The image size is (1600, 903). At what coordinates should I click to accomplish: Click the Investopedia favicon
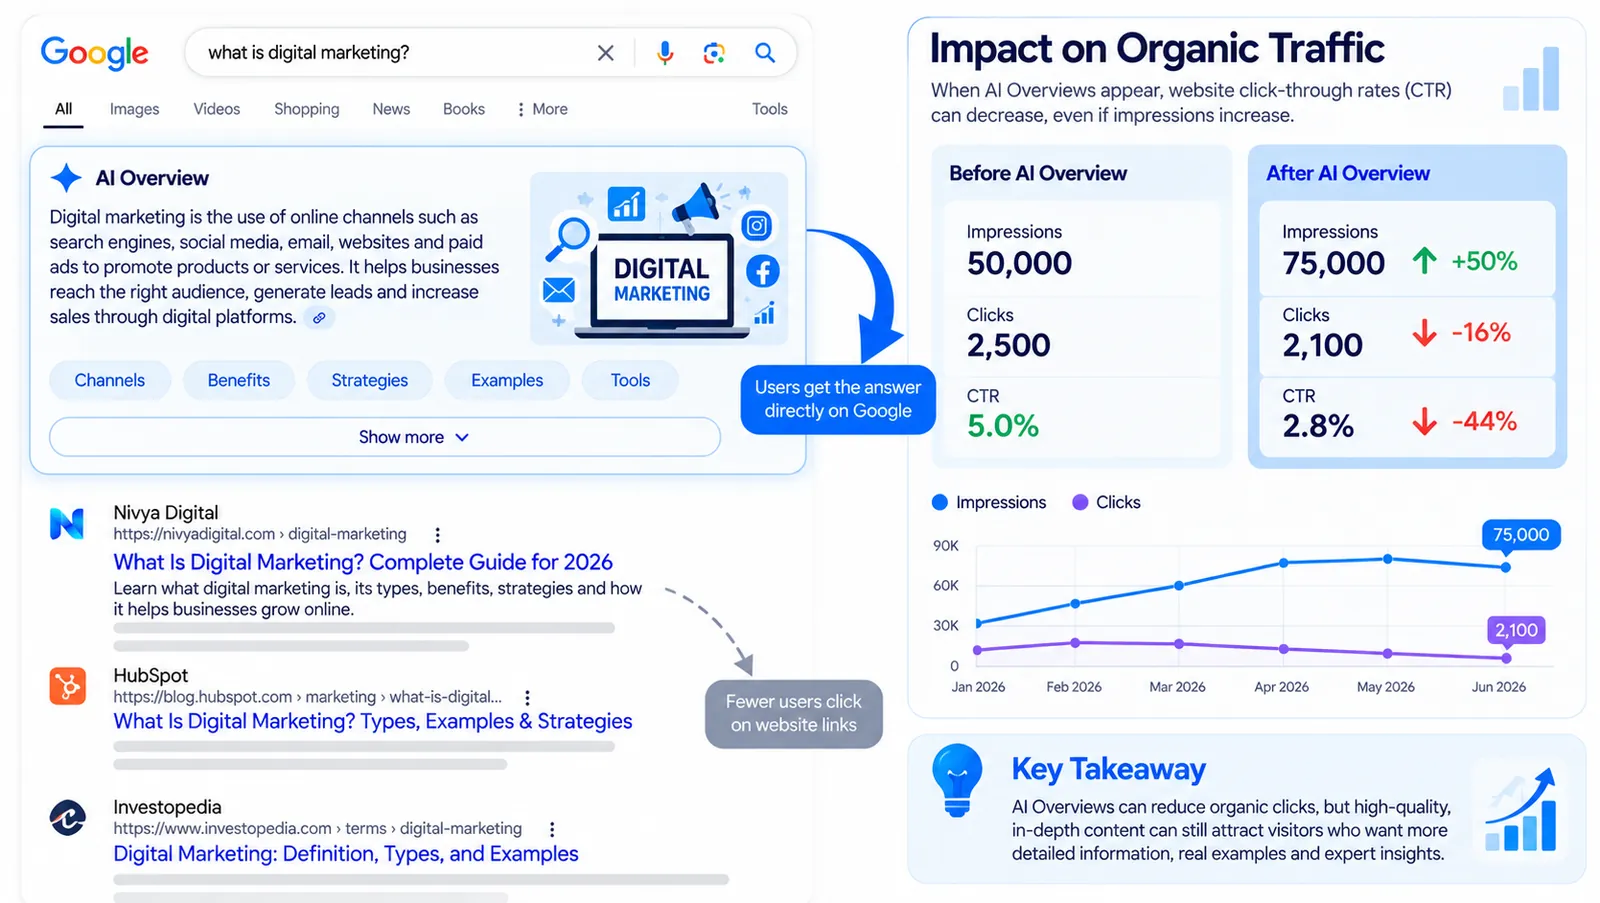pos(67,818)
